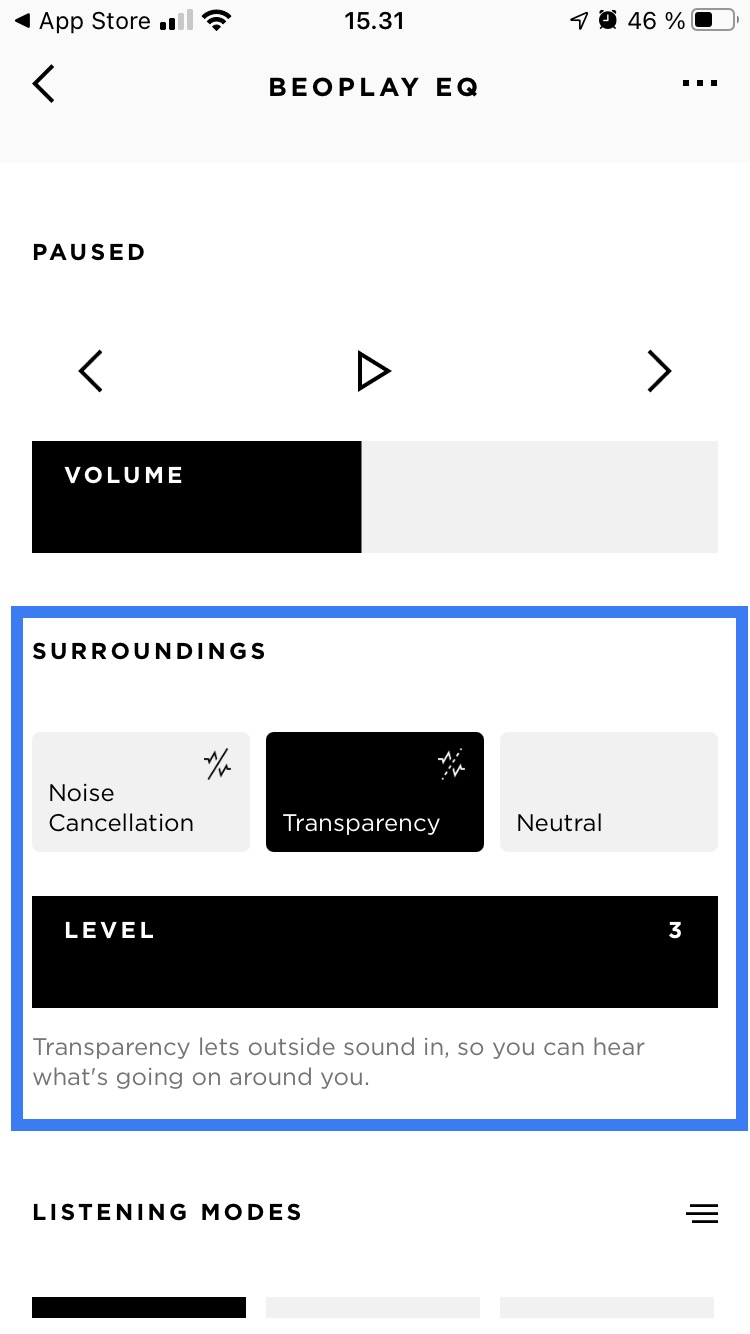Select Neutral surroundings mode
This screenshot has height=1334, width=750.
pyautogui.click(x=609, y=792)
